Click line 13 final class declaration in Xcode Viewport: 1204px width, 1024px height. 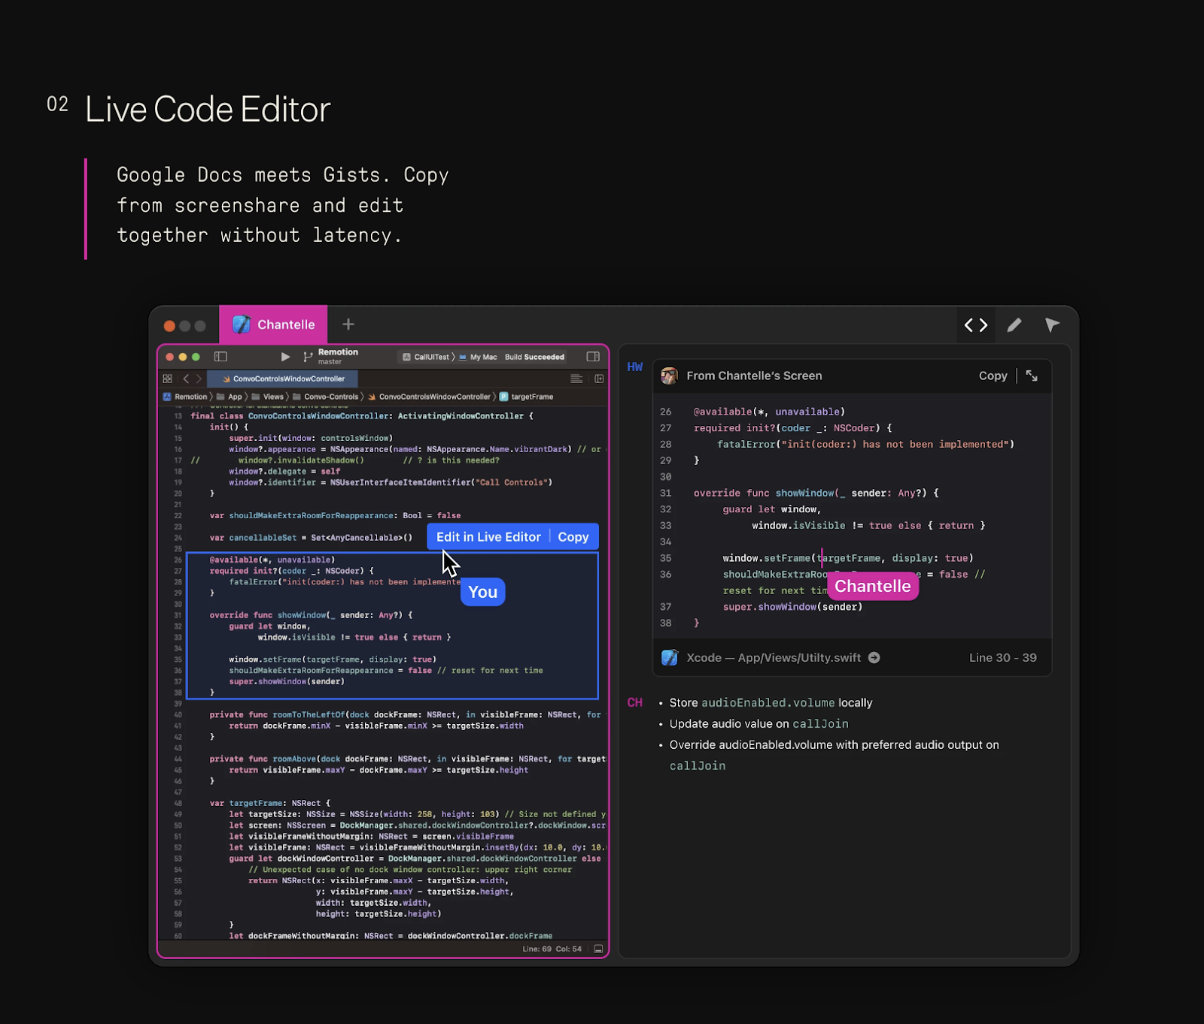(x=362, y=416)
